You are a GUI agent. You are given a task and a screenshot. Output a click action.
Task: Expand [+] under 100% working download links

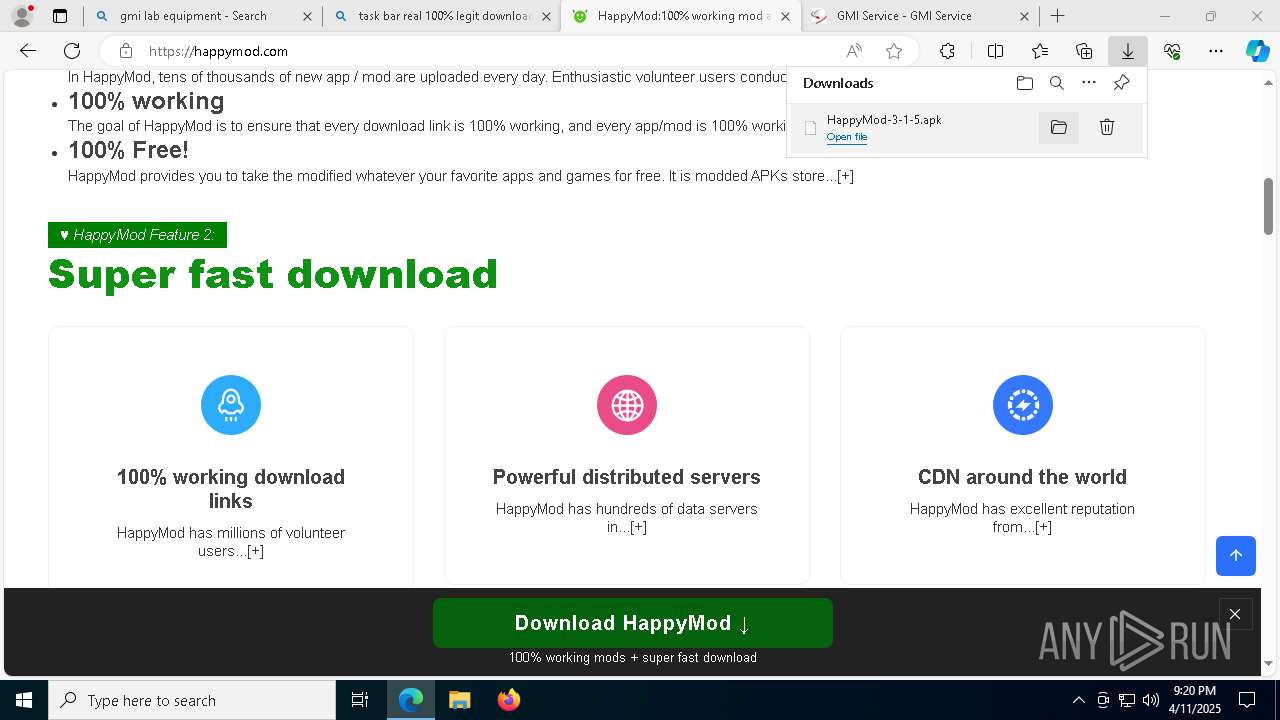[255, 551]
